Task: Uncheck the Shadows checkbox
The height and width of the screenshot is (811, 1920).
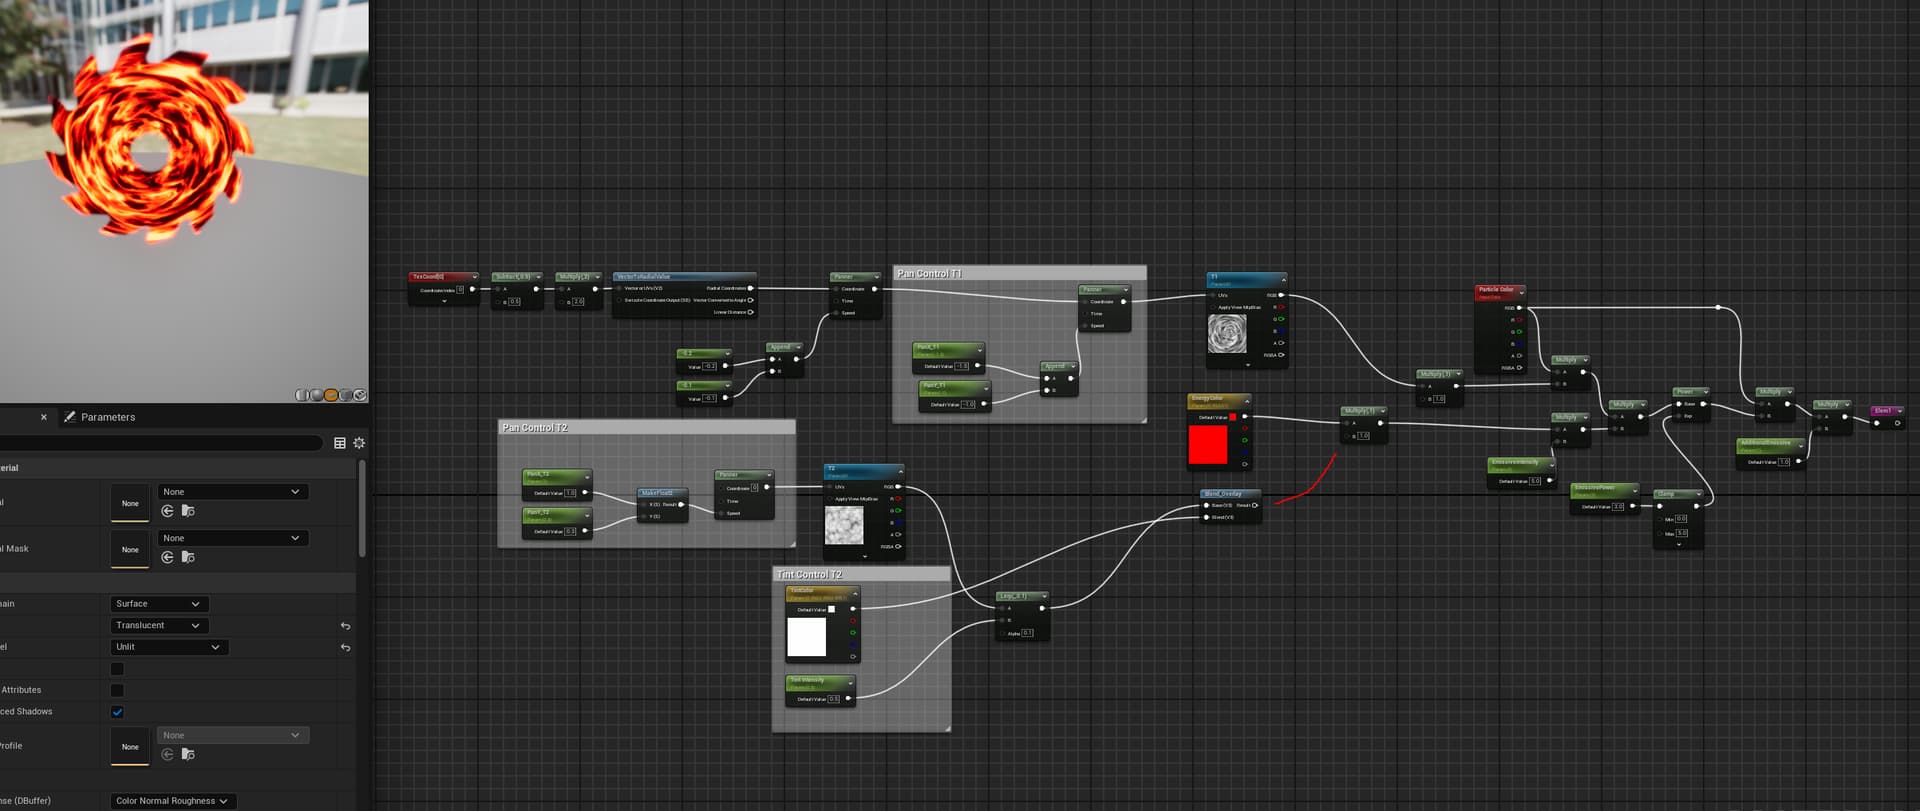Action: pyautogui.click(x=117, y=712)
